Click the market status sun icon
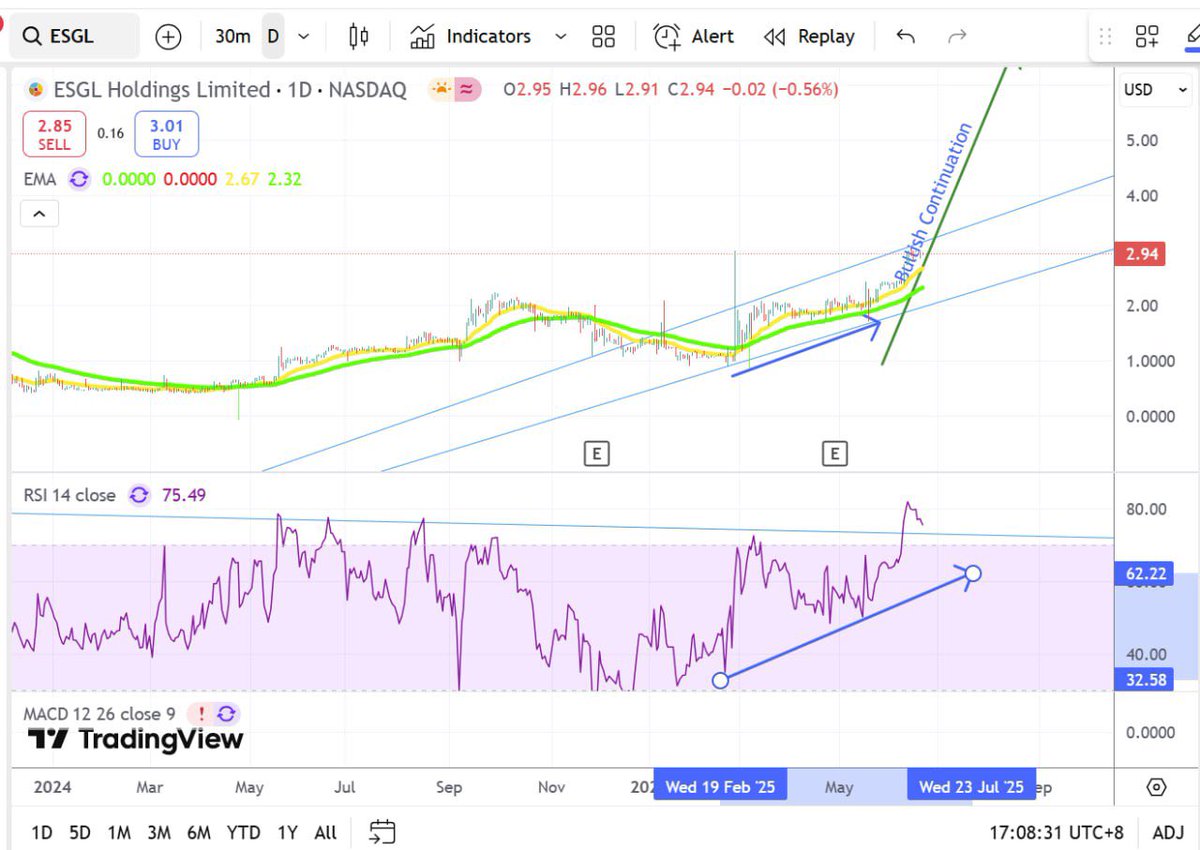 tap(441, 90)
